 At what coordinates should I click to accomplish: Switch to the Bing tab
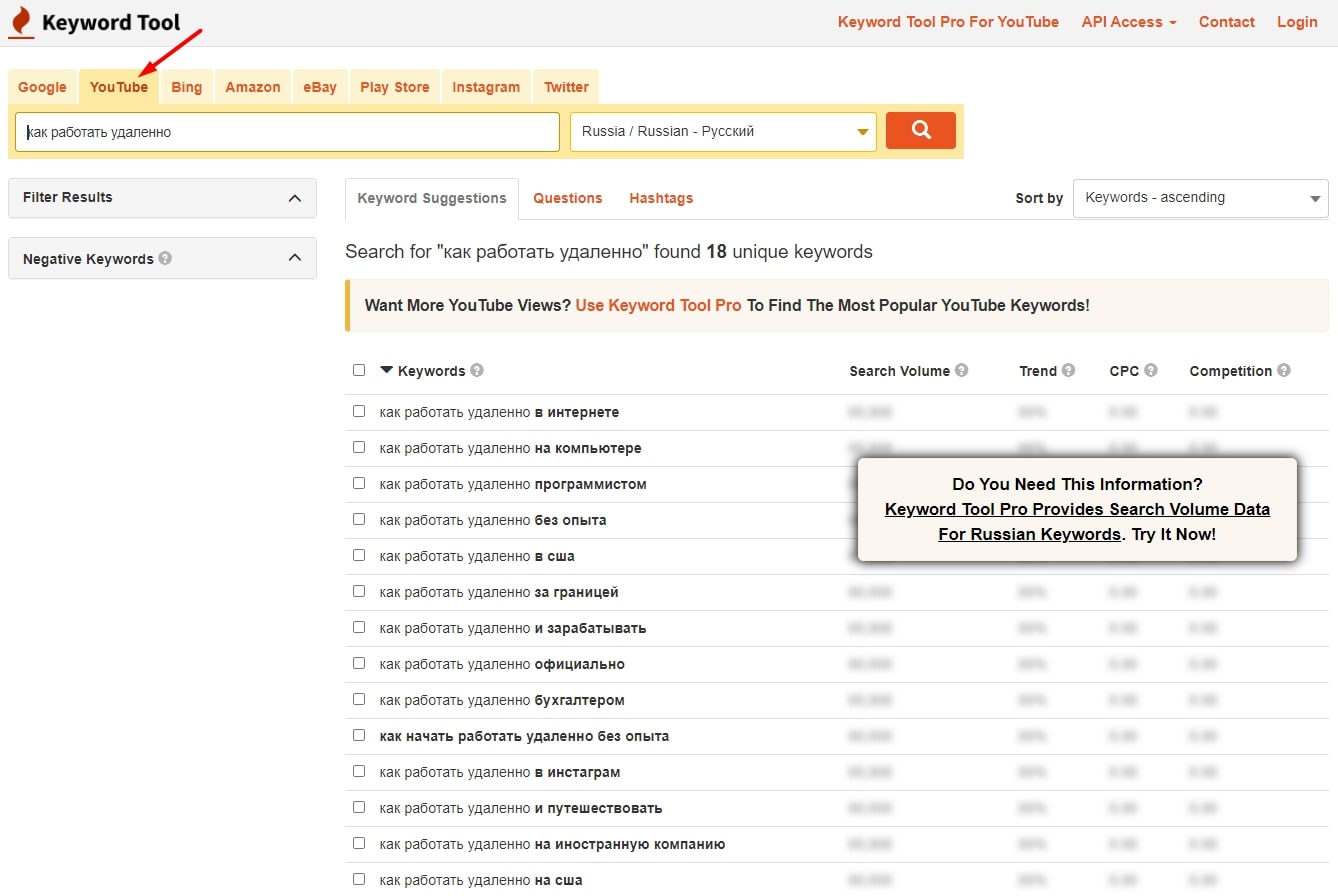186,87
